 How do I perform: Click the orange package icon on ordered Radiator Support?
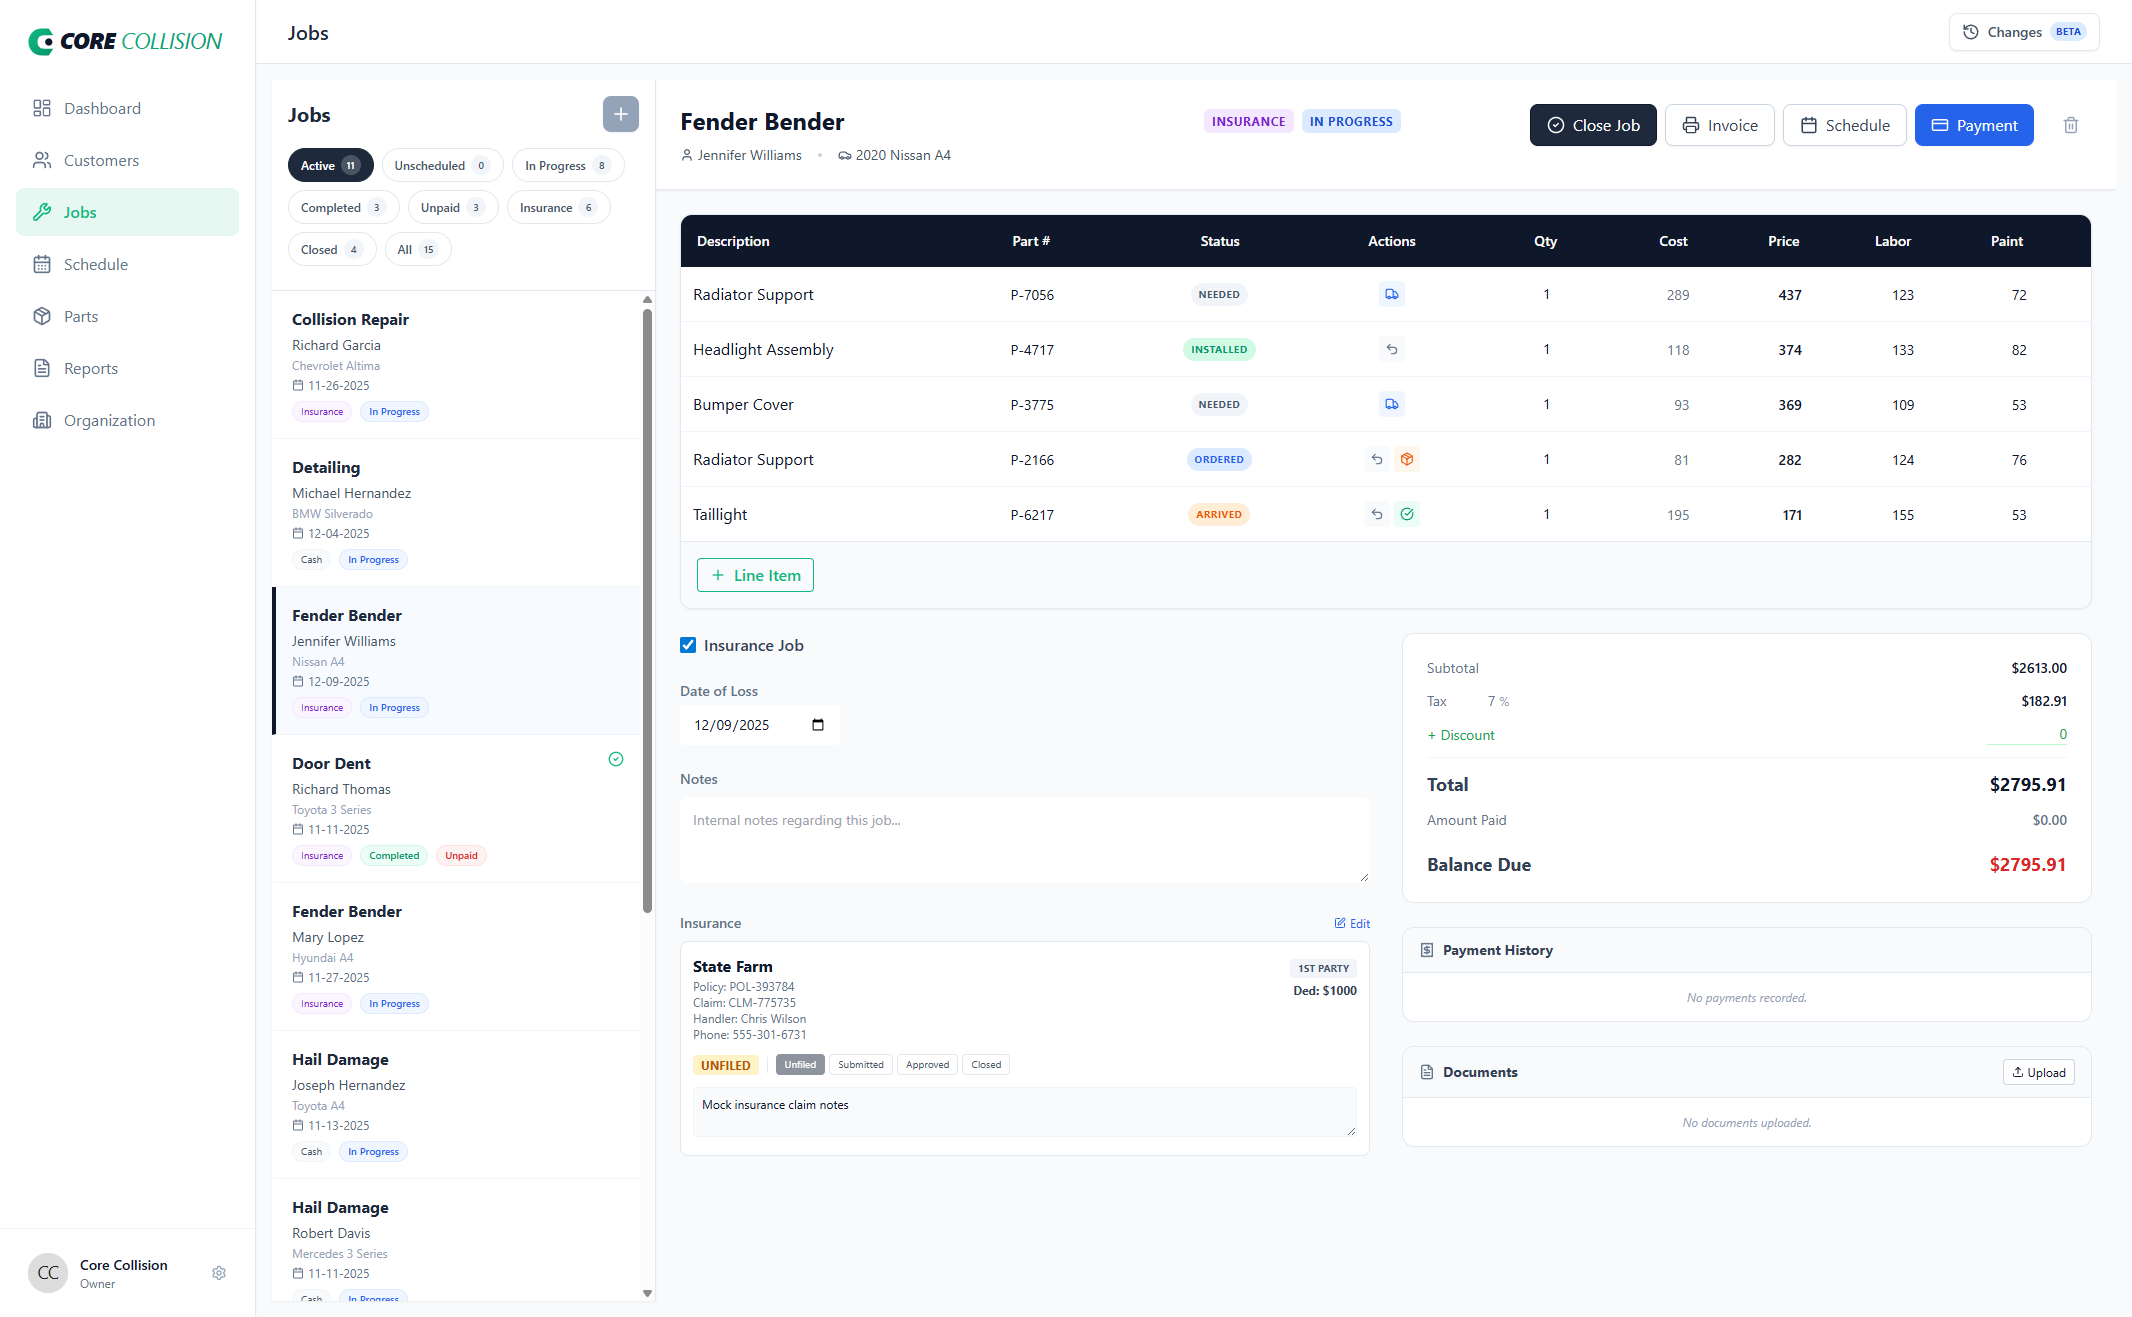1407,459
